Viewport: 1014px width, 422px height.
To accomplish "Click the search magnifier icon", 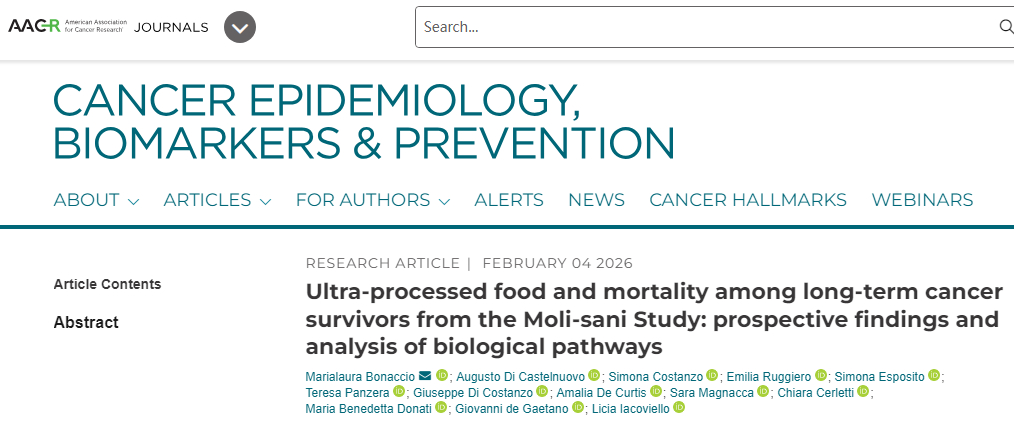I will (x=1006, y=27).
